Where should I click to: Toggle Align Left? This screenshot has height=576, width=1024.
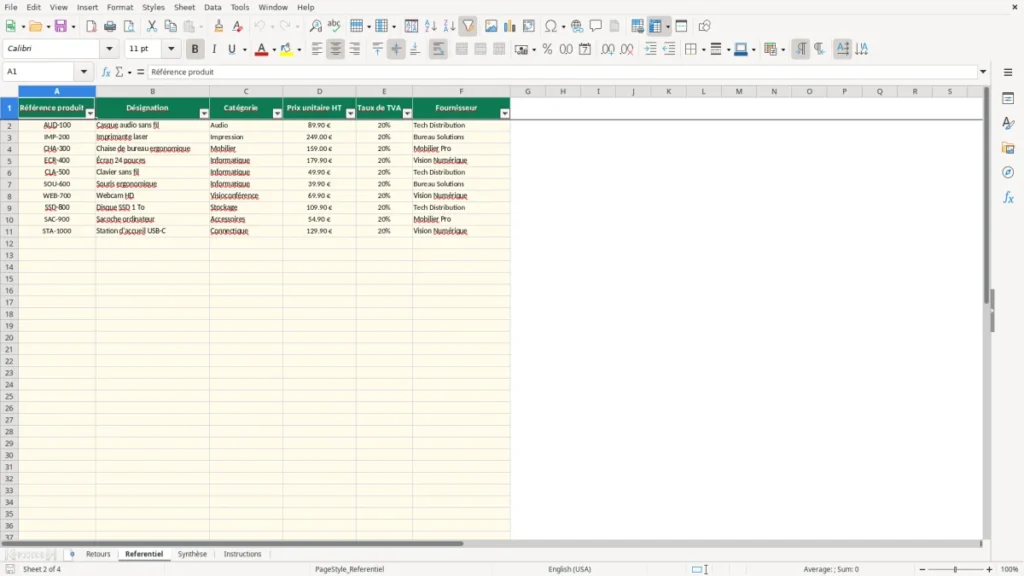[317, 49]
